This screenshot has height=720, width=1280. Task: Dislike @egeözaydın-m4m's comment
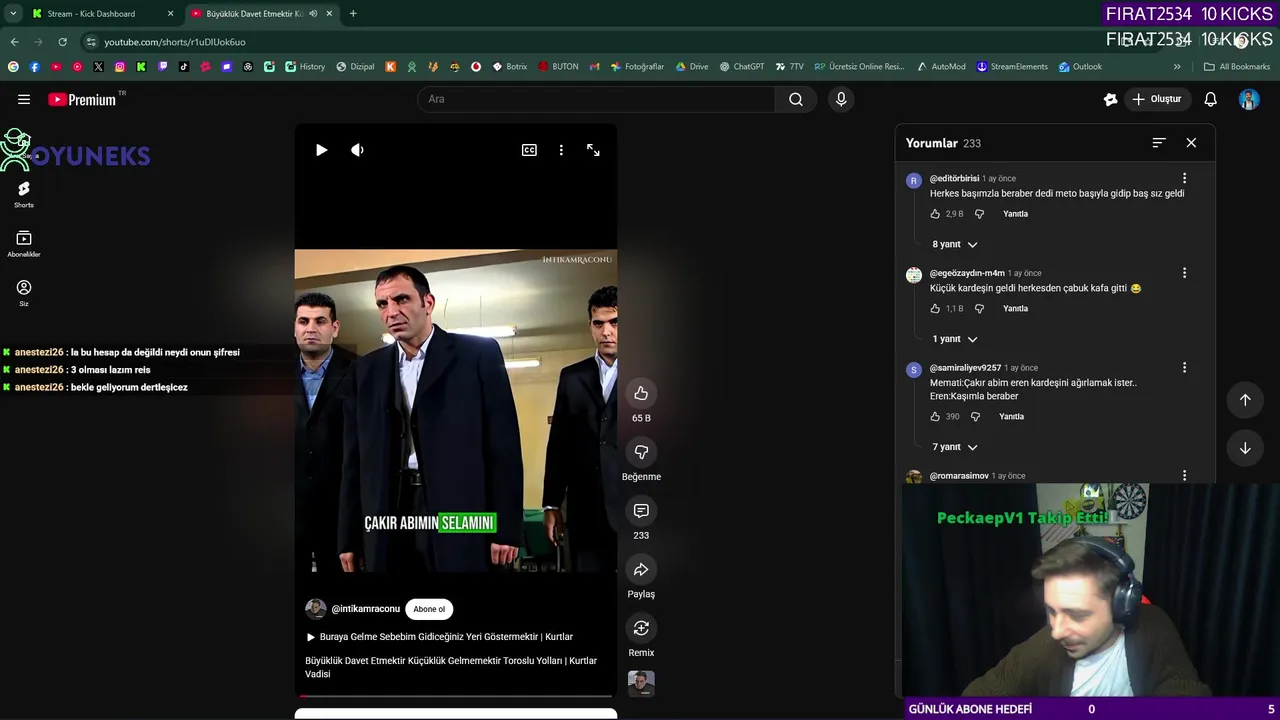coord(979,309)
